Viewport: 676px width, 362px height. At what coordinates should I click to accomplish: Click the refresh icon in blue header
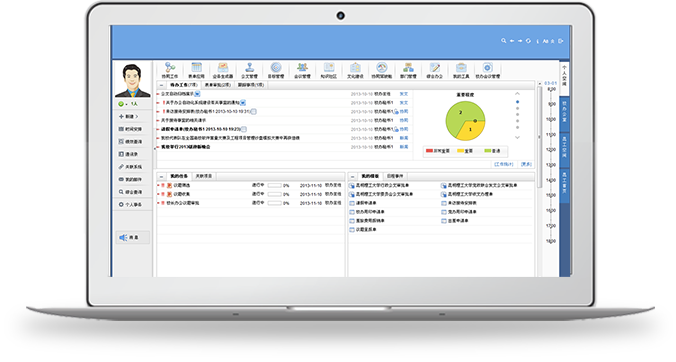[x=528, y=41]
